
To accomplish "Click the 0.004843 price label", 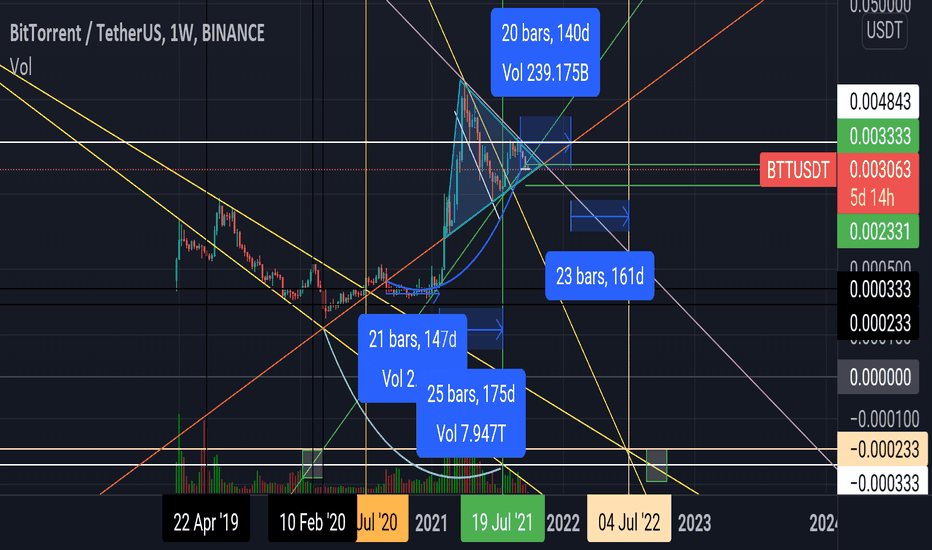I will point(878,102).
